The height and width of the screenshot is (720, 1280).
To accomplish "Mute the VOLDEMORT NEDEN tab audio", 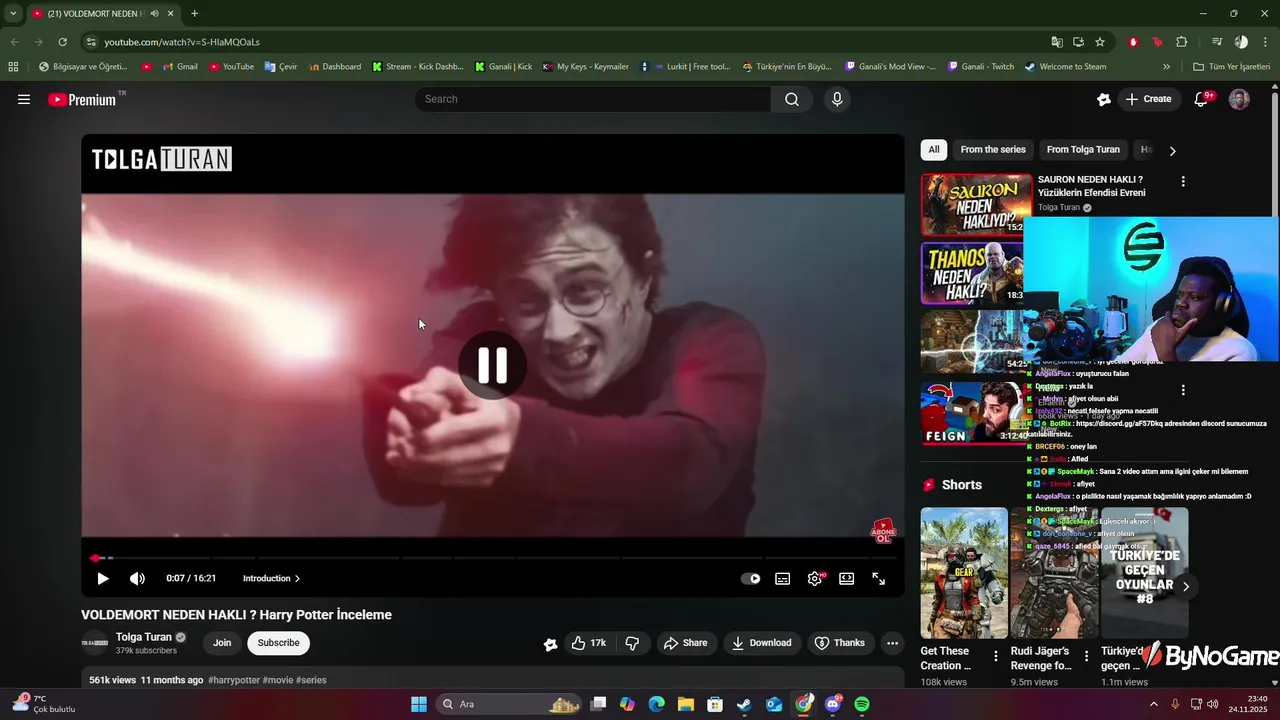I will pos(154,14).
